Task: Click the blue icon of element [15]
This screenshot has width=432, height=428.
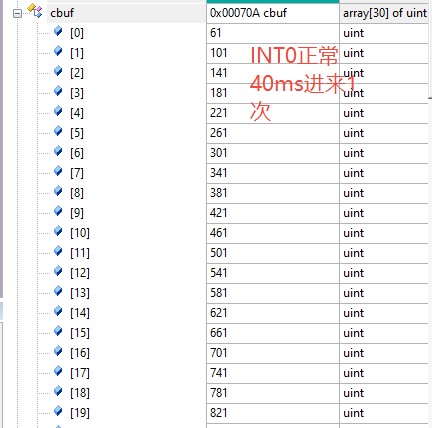Action: pos(58,331)
